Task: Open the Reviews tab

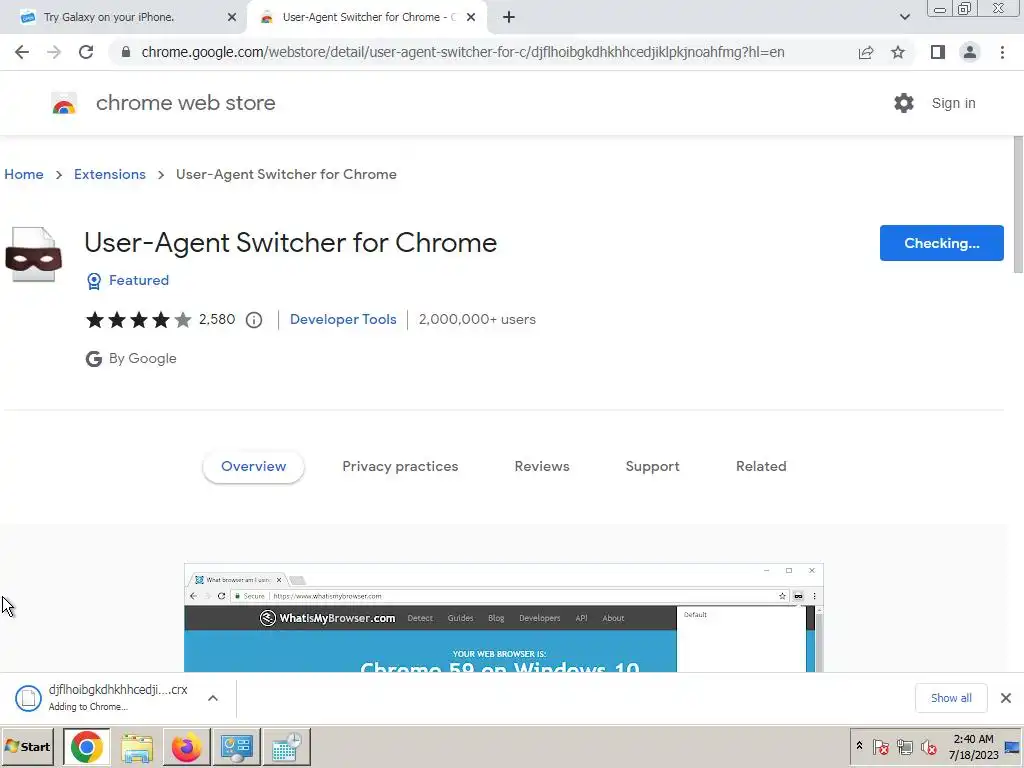Action: (x=542, y=466)
